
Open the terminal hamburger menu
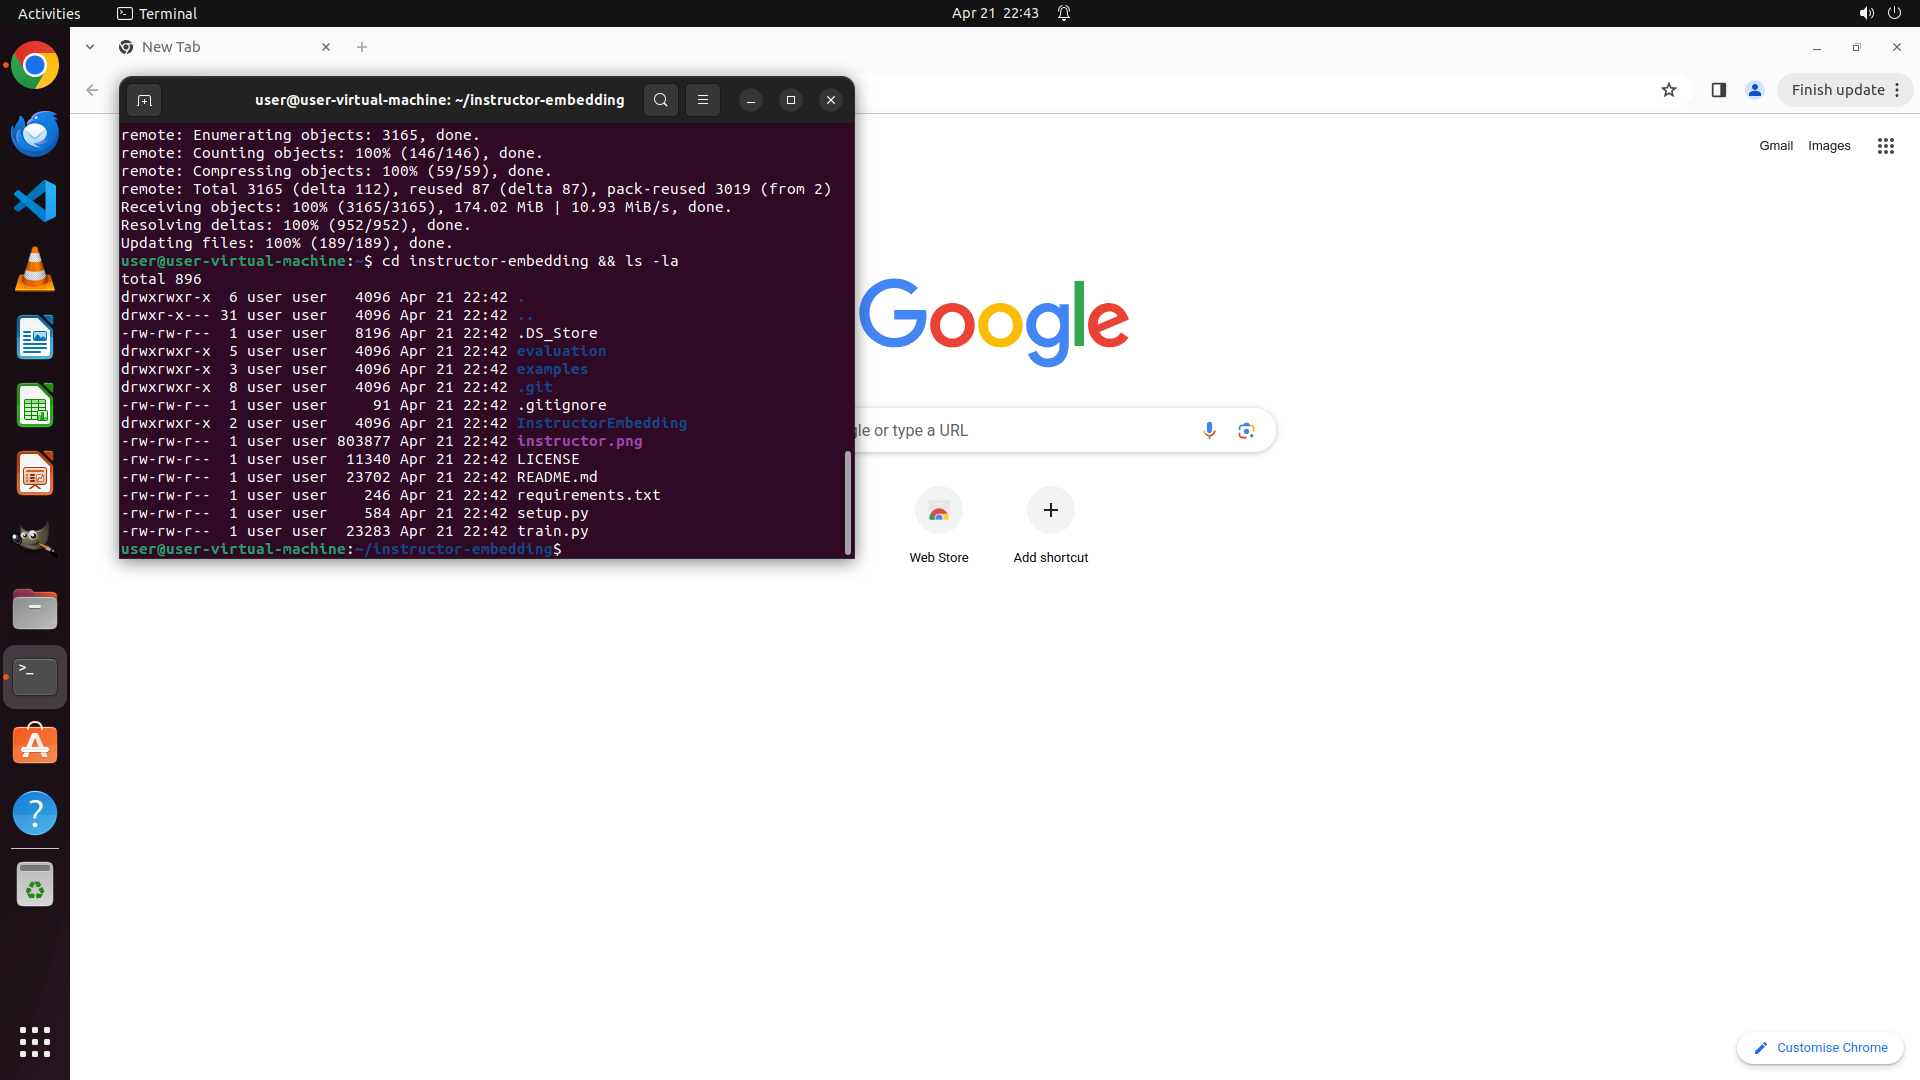coord(703,100)
